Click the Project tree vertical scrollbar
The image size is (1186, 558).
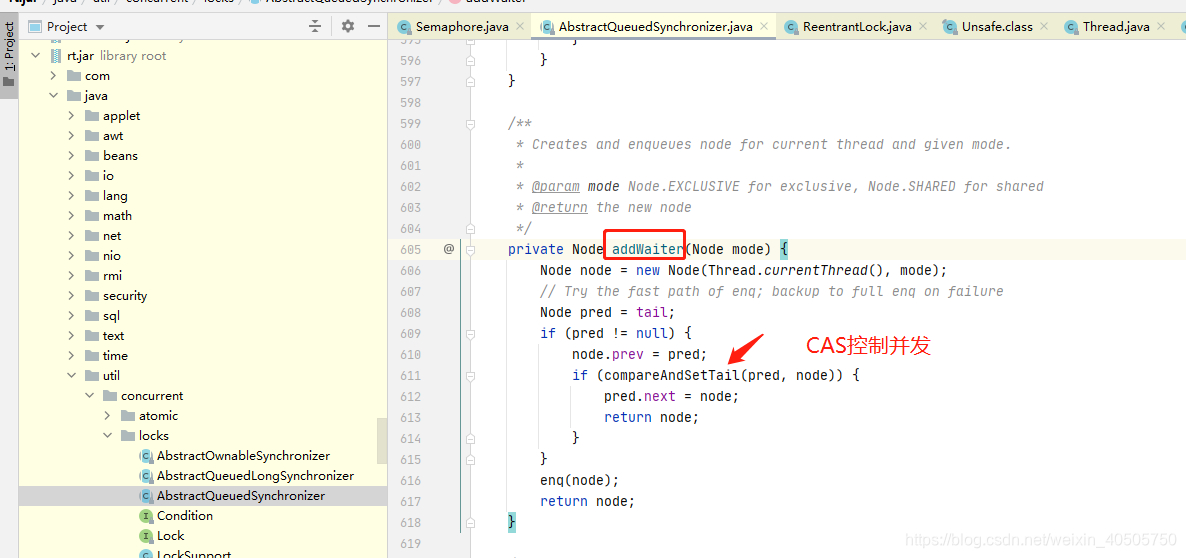pyautogui.click(x=381, y=441)
